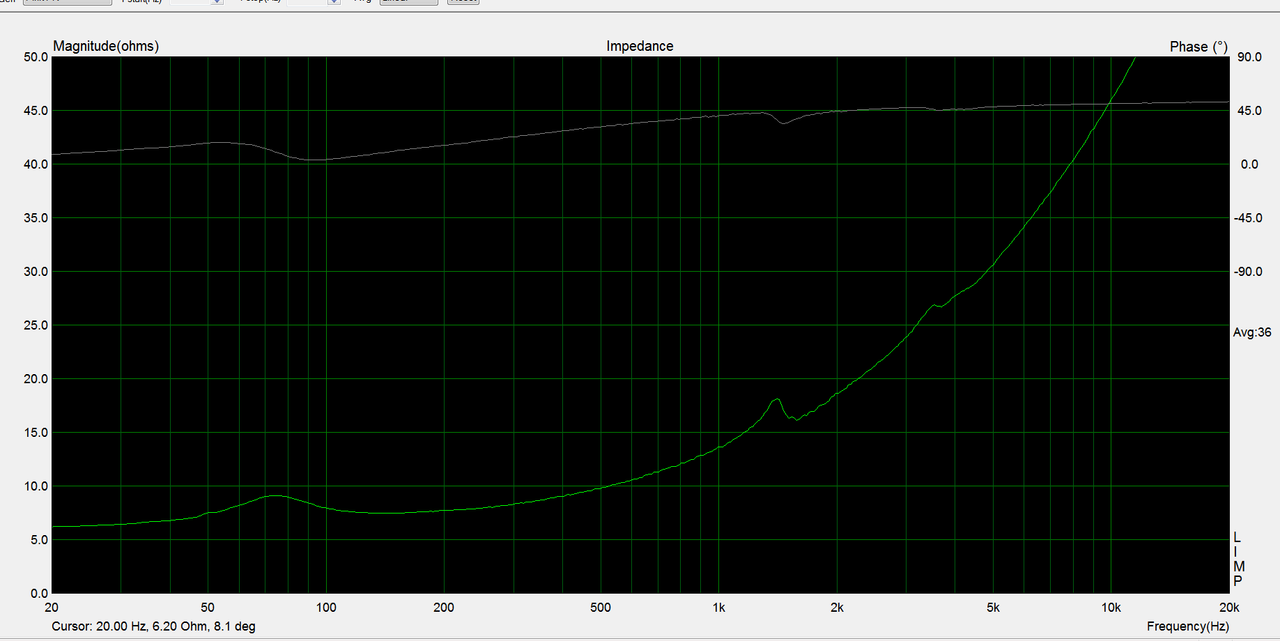Screen dimensions: 1280x641
Task: Click the 25.0 magnitude axis value
Action: 36,325
